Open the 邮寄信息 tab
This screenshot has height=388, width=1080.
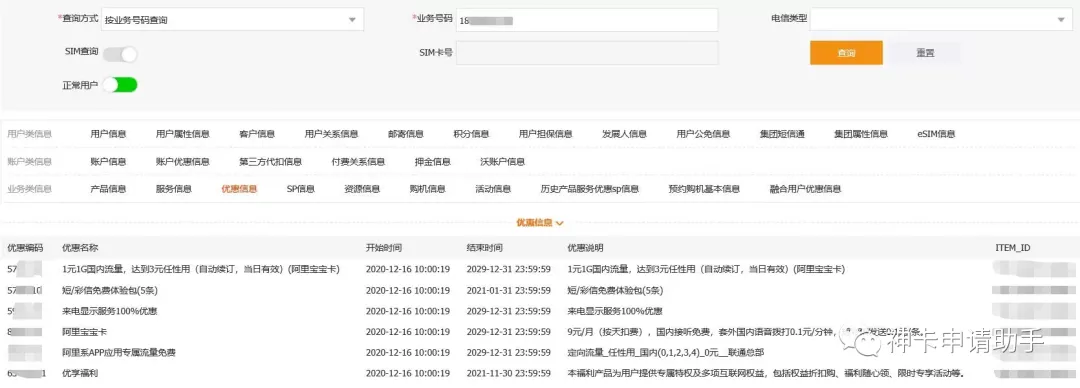click(406, 134)
